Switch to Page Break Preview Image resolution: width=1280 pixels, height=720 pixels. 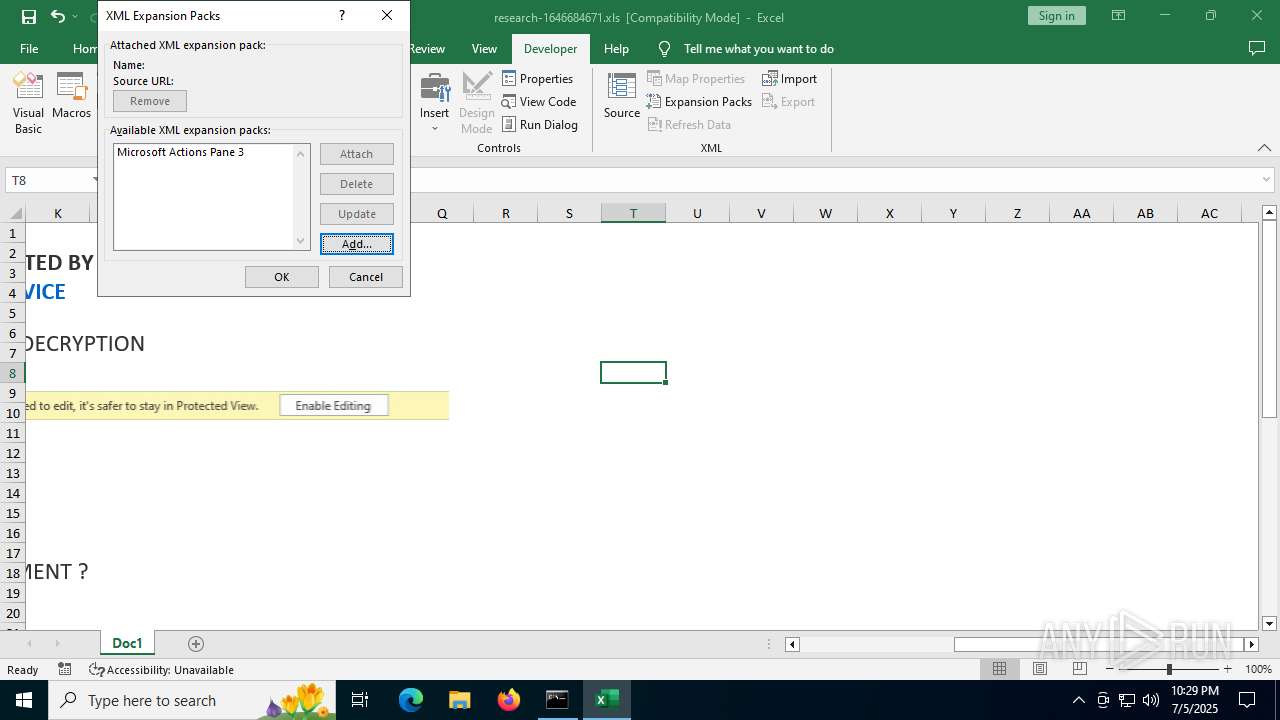click(1079, 669)
